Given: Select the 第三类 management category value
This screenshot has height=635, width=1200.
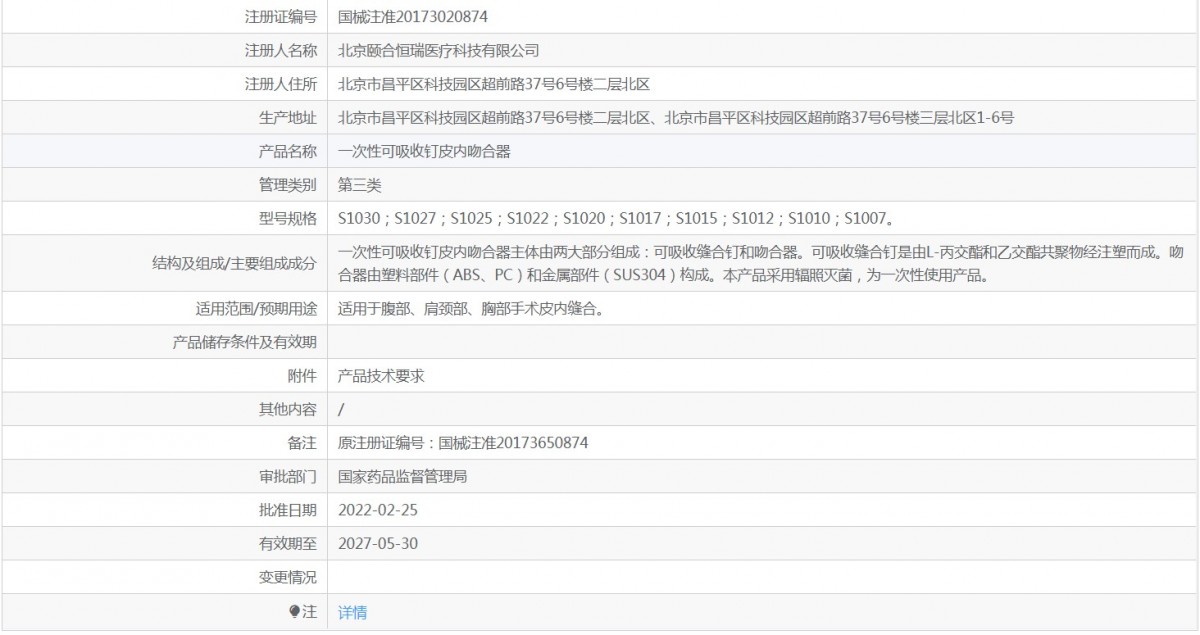Looking at the screenshot, I should [359, 185].
